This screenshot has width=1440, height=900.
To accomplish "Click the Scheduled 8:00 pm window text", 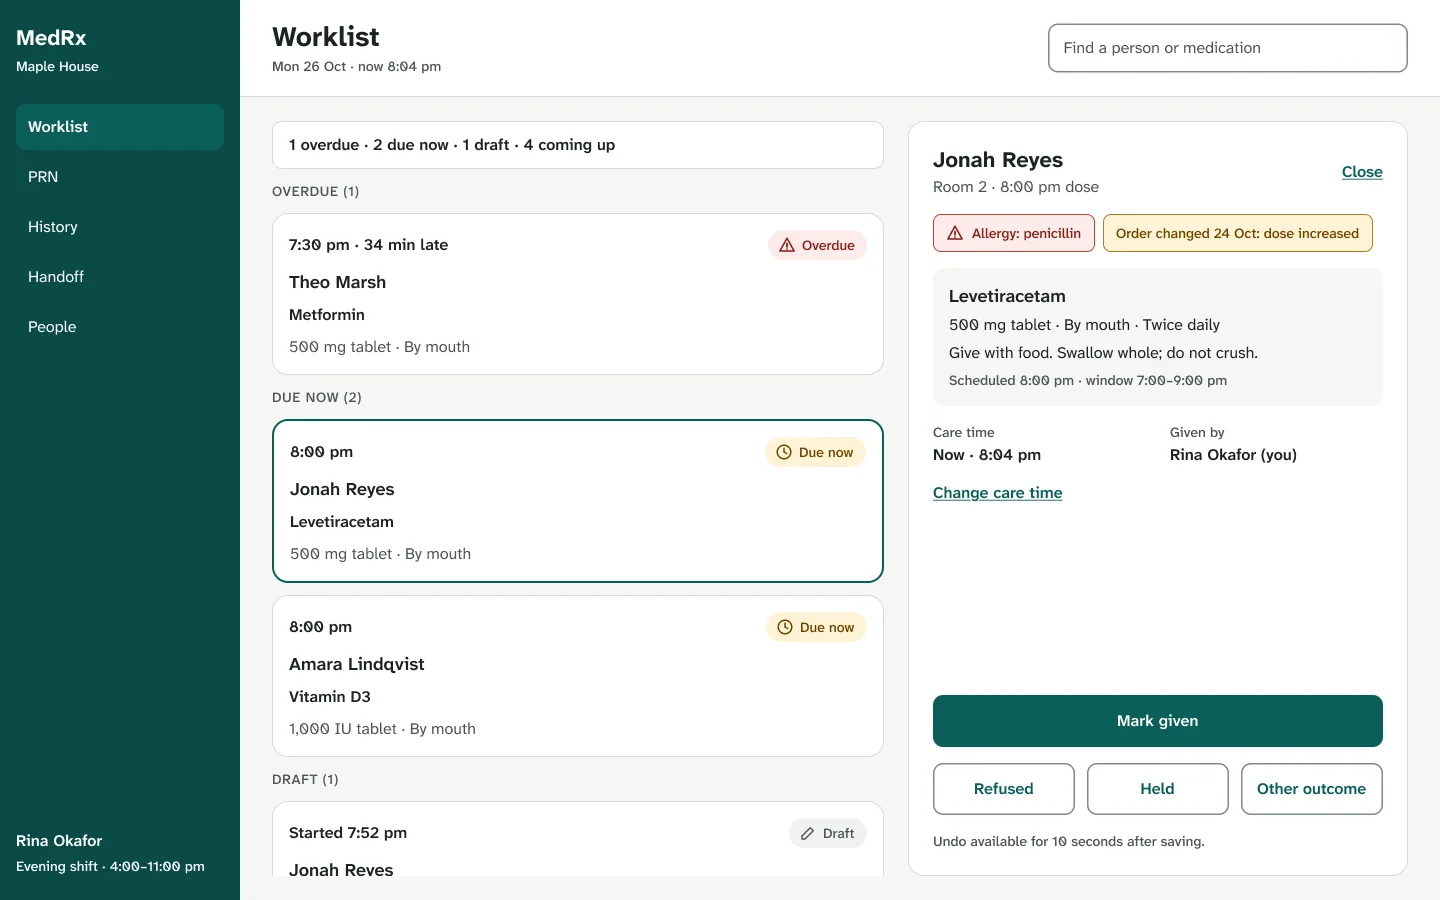I will [1088, 380].
